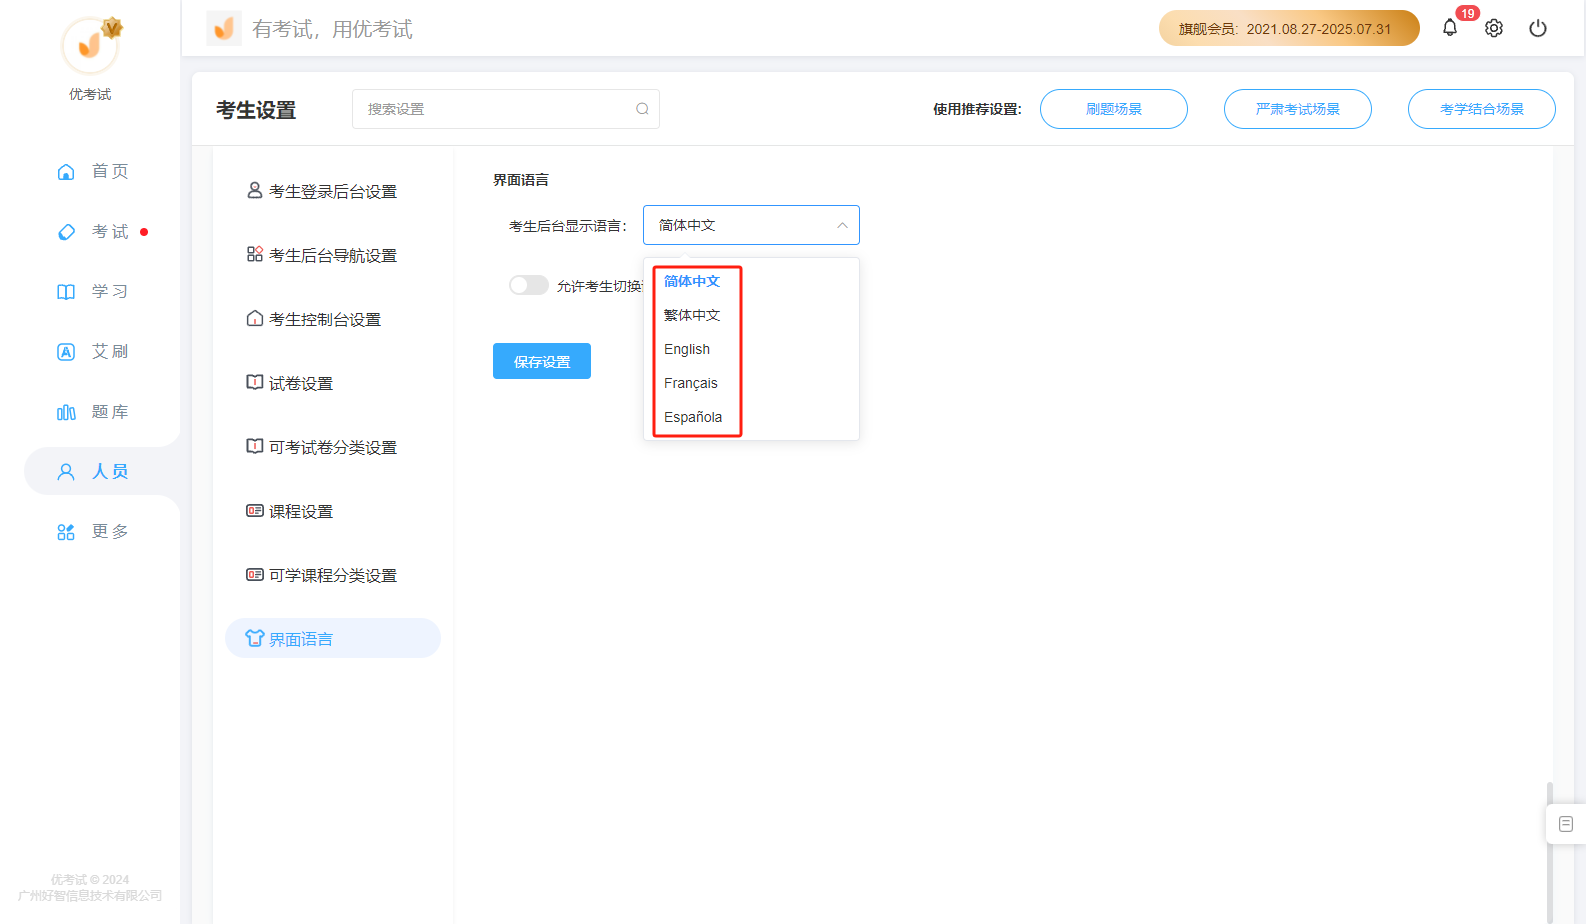Open 课程设置 settings section

point(333,511)
